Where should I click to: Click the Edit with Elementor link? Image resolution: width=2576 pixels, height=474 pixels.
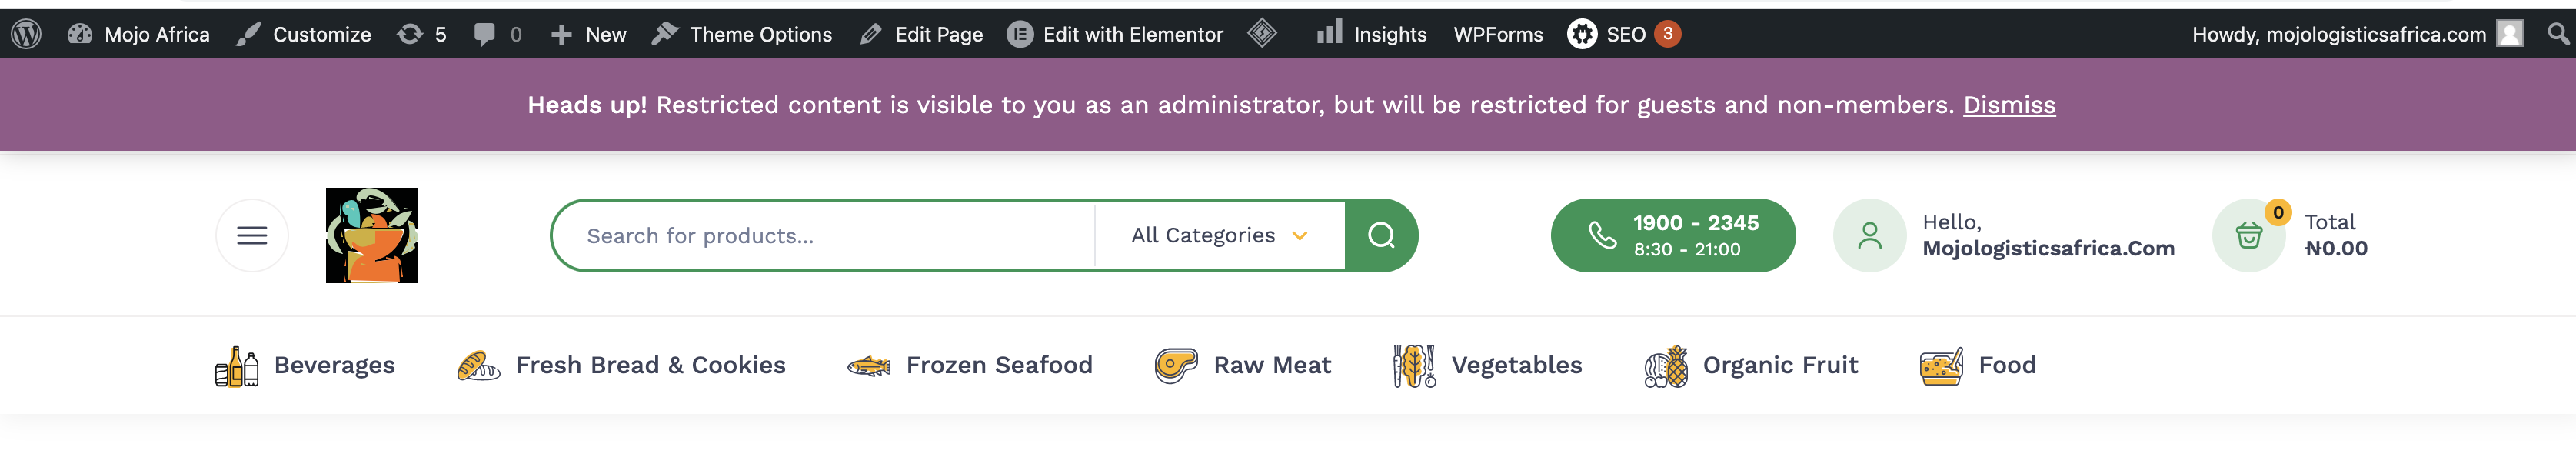click(1115, 34)
